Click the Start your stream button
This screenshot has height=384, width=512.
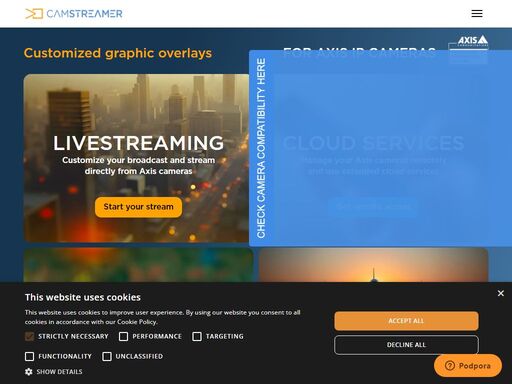click(x=138, y=207)
